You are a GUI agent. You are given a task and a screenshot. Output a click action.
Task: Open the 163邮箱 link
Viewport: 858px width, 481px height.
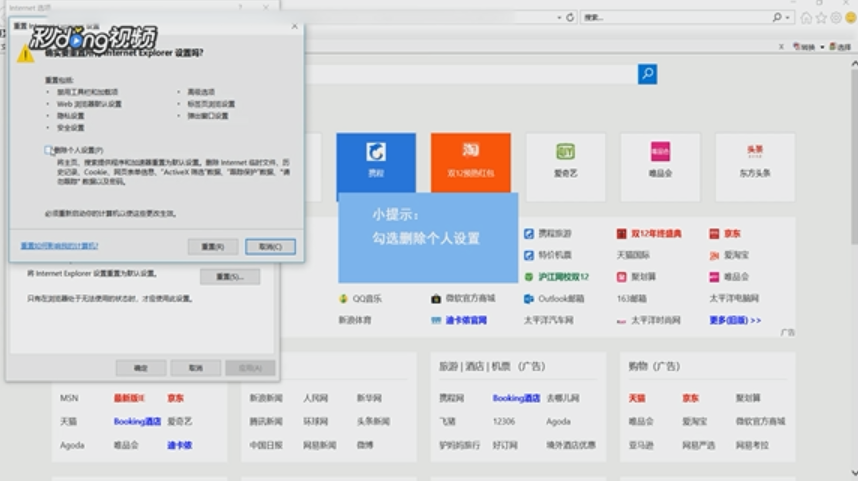tap(631, 299)
